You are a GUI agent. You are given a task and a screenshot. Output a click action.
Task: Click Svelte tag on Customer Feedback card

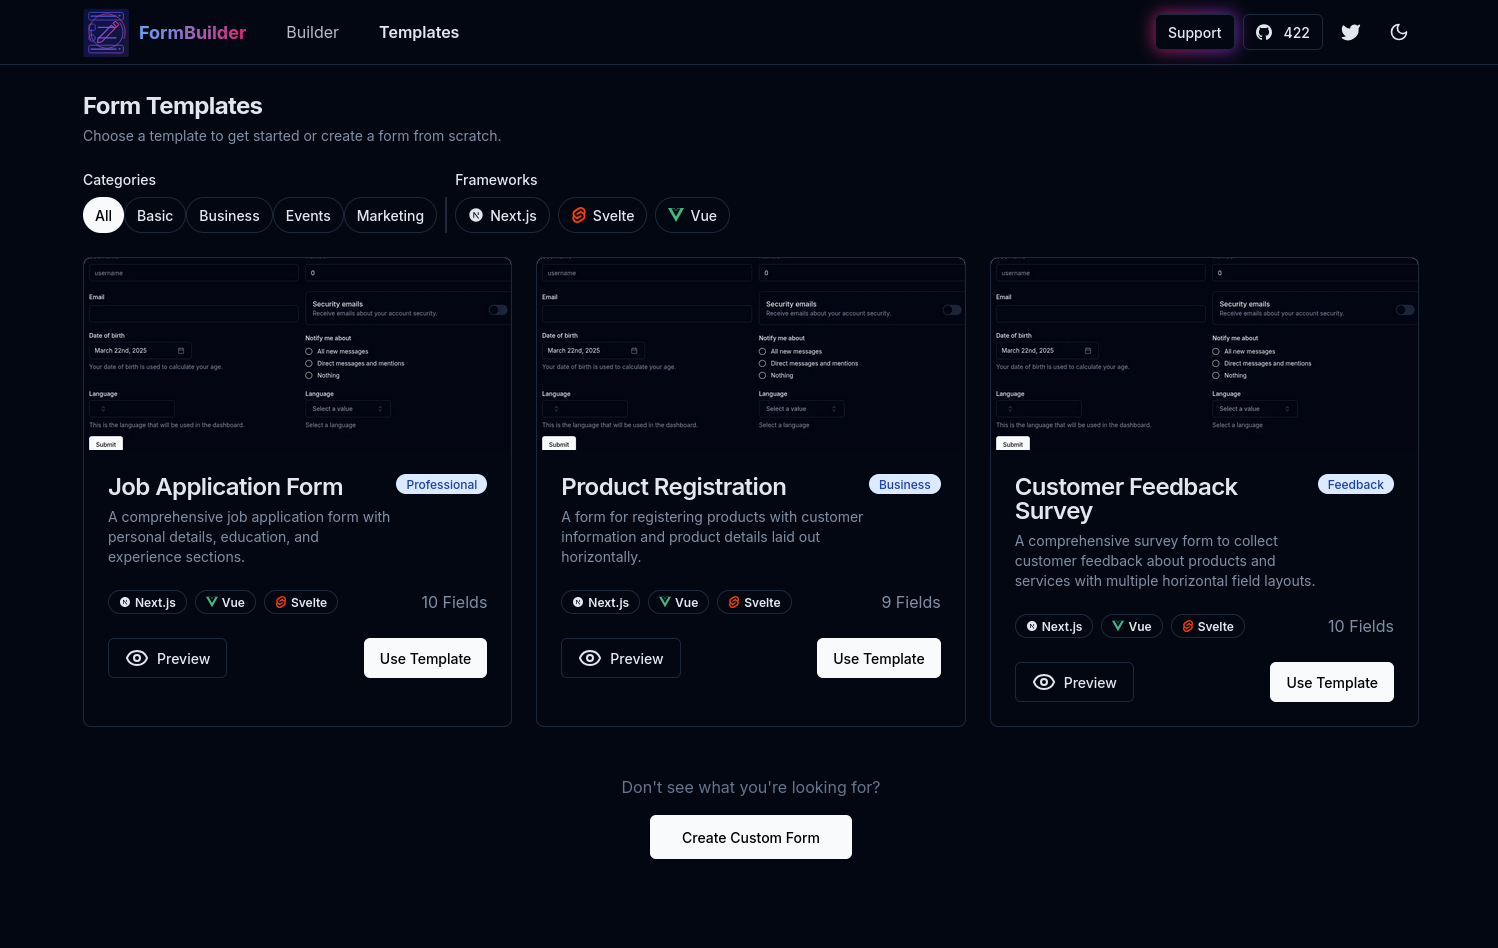pos(1208,626)
